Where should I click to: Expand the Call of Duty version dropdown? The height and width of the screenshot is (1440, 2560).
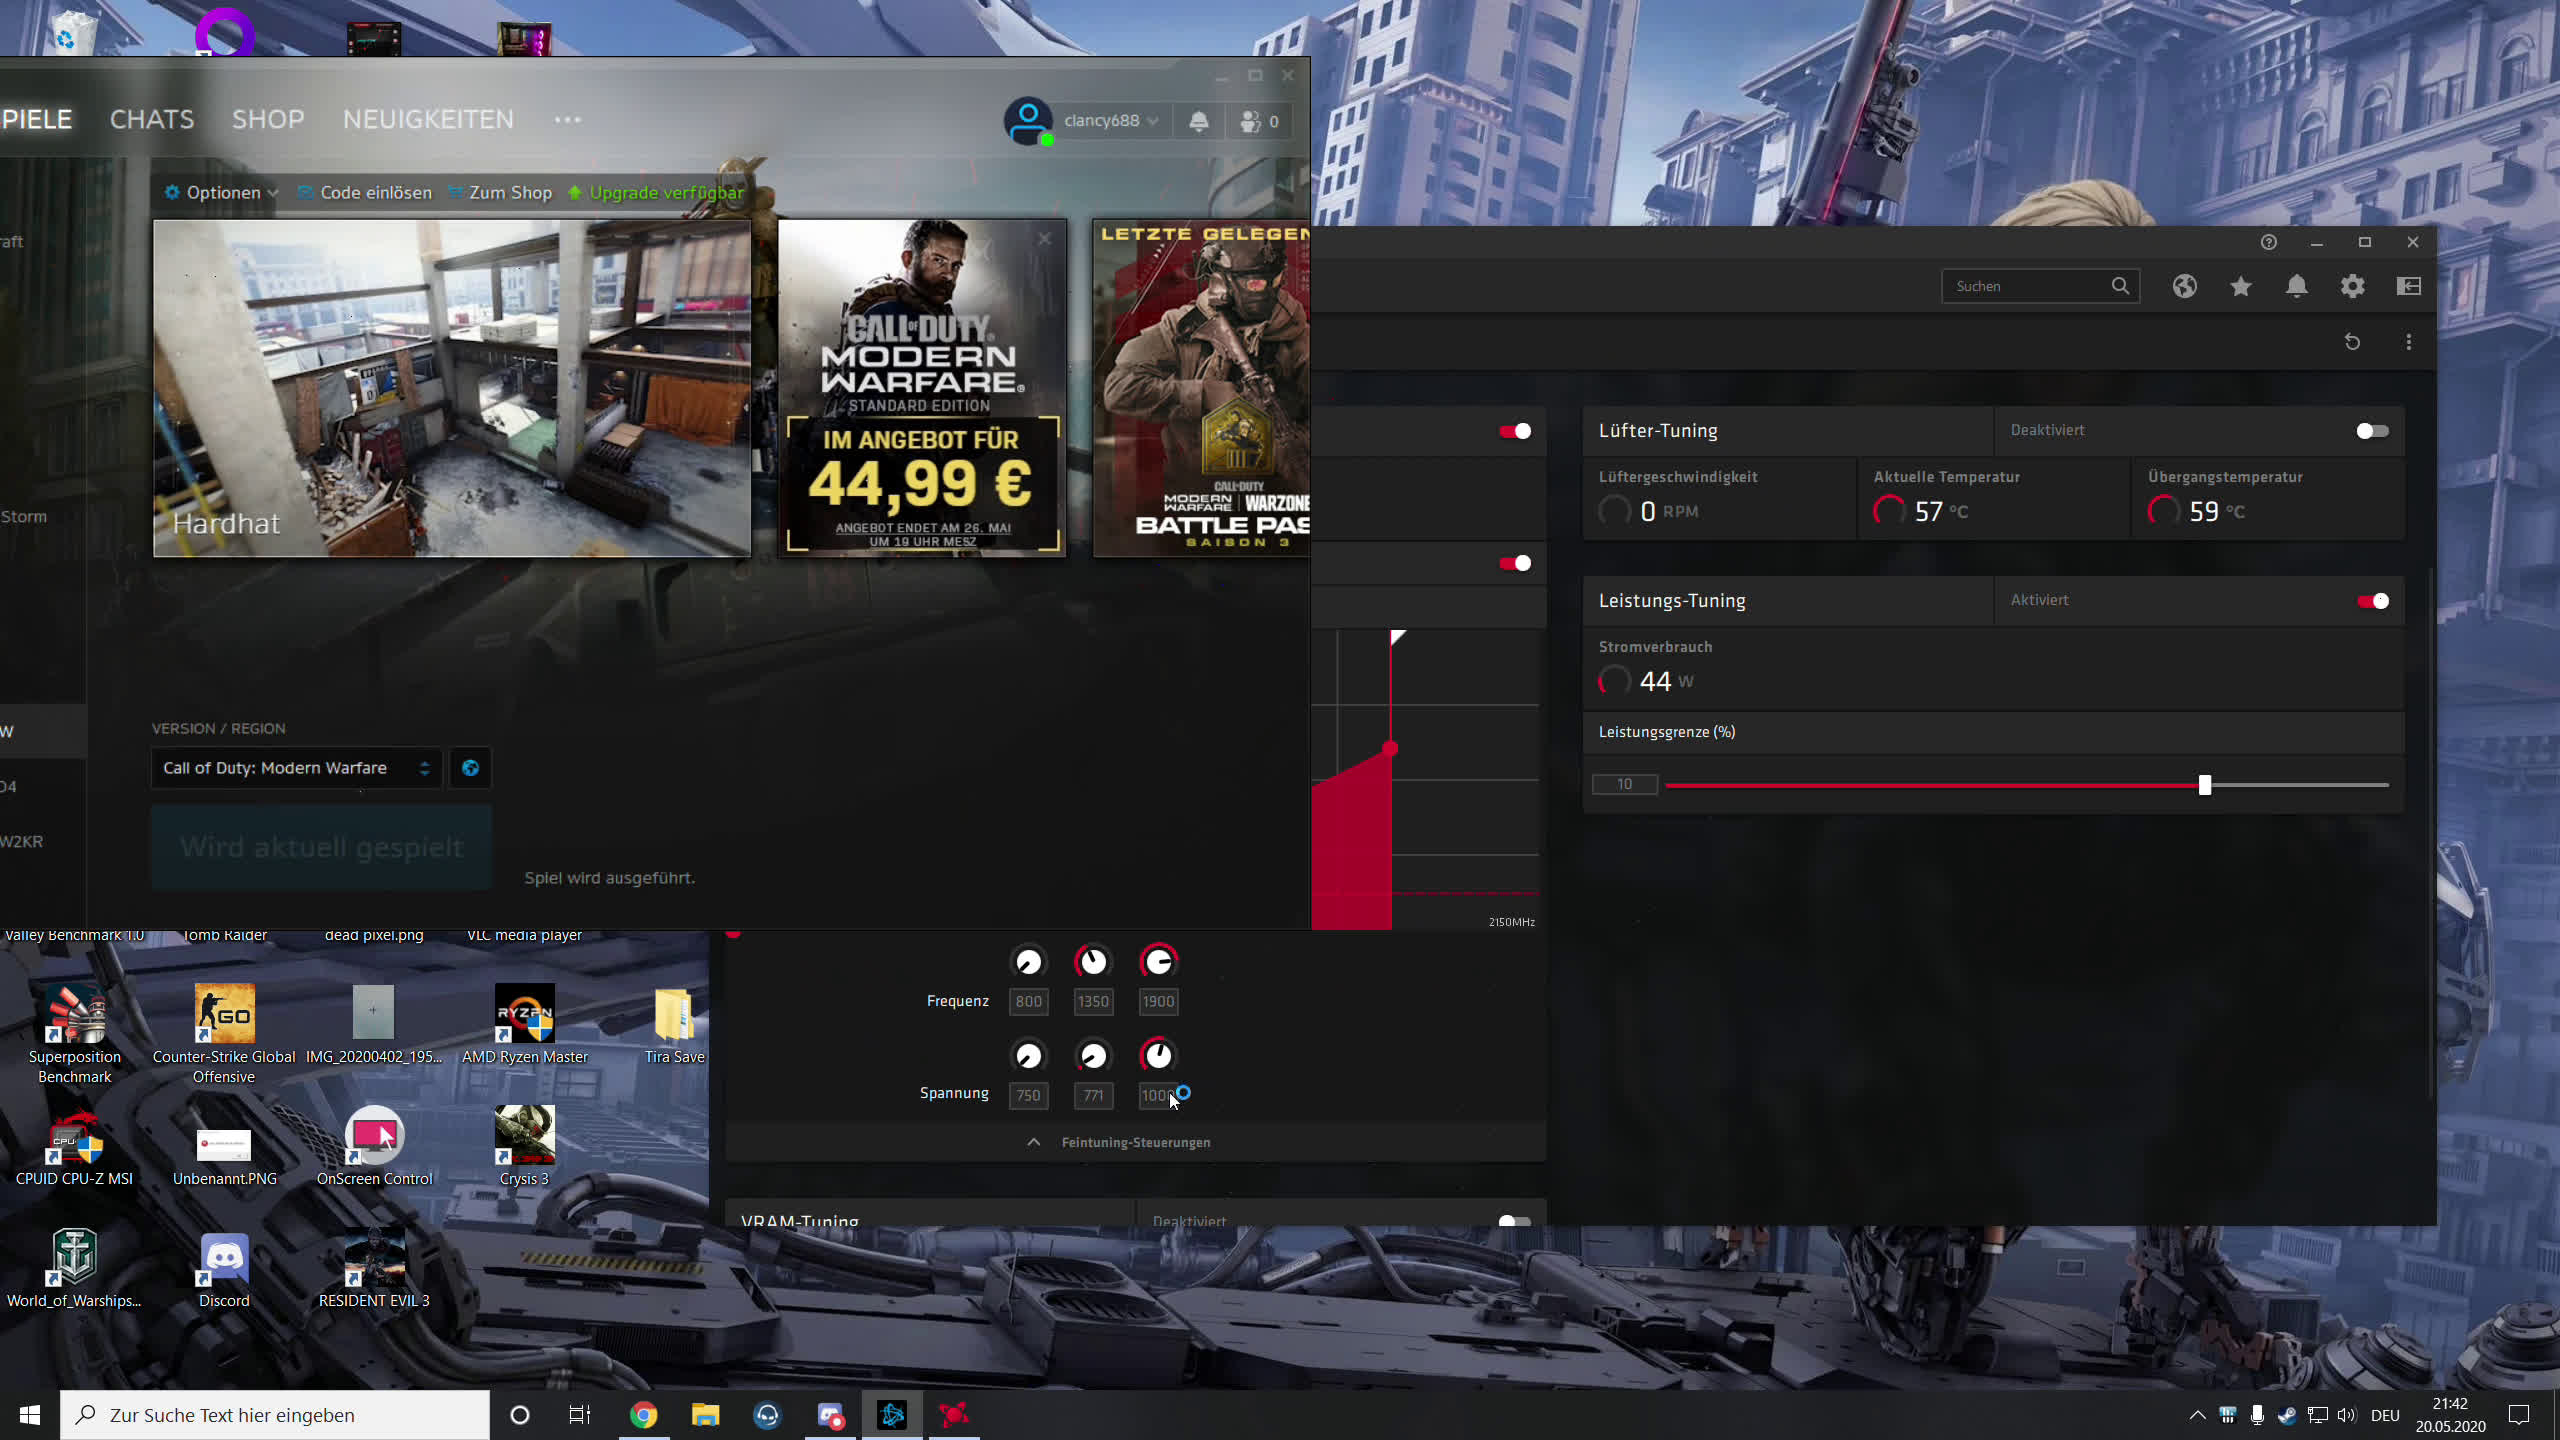click(296, 768)
